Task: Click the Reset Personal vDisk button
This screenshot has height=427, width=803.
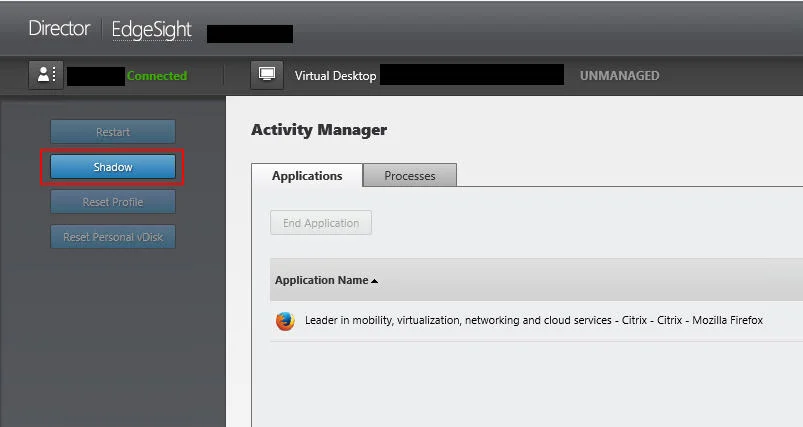Action: (113, 237)
